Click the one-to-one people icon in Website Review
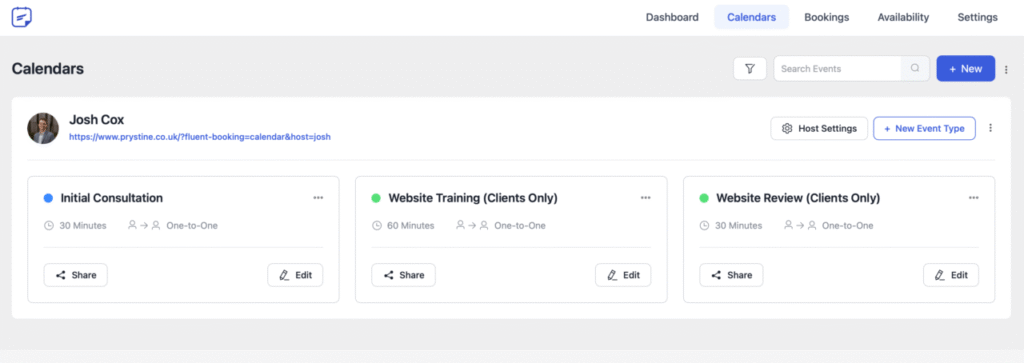 [799, 225]
